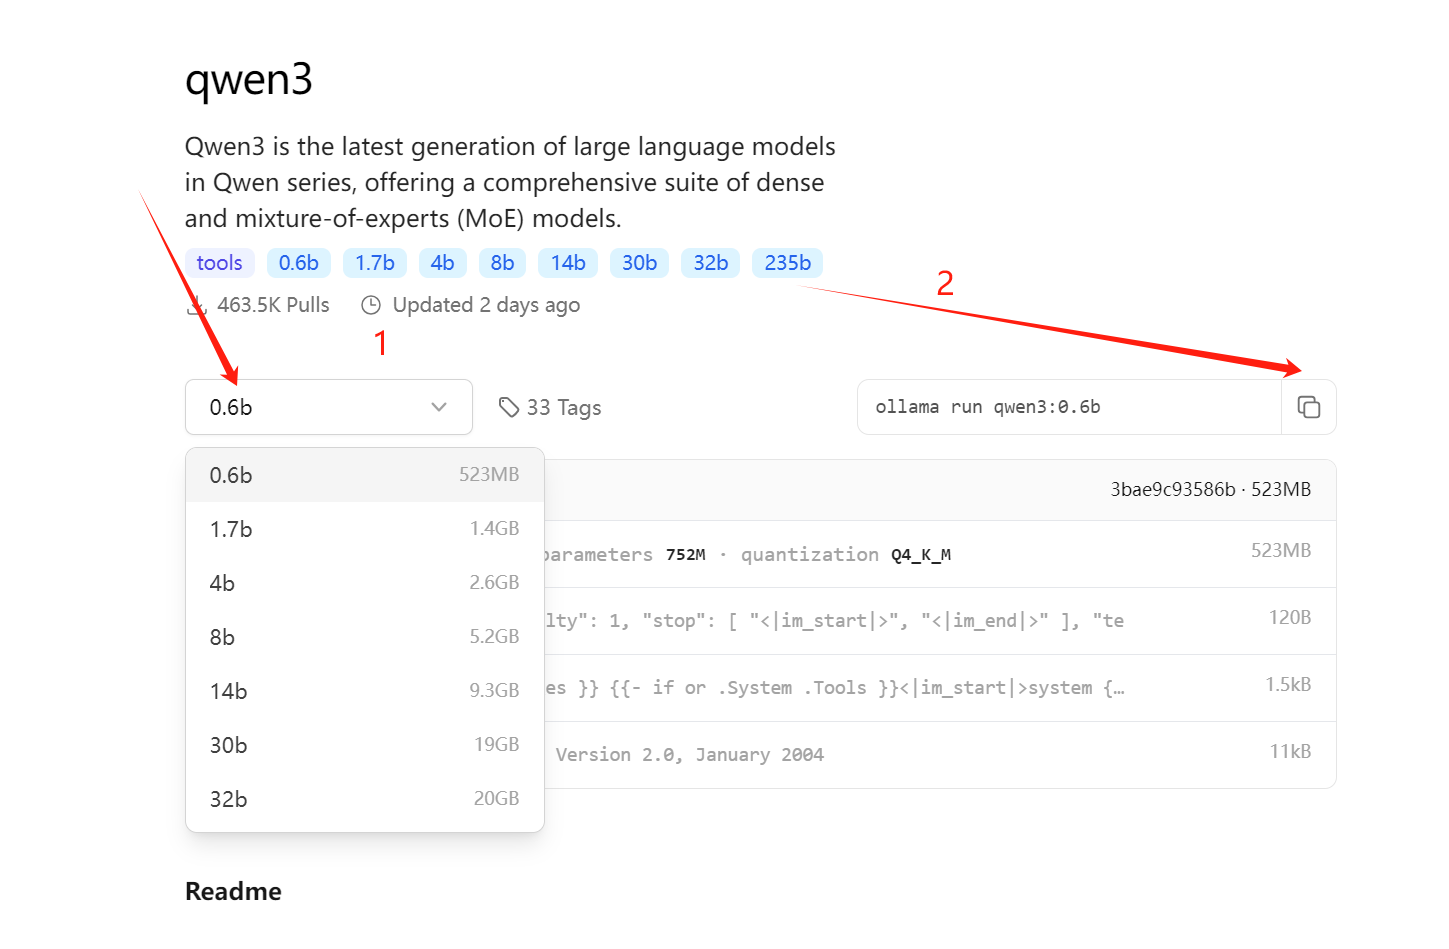The image size is (1449, 949).
Task: Click the 4b tag badge
Action: click(x=443, y=263)
